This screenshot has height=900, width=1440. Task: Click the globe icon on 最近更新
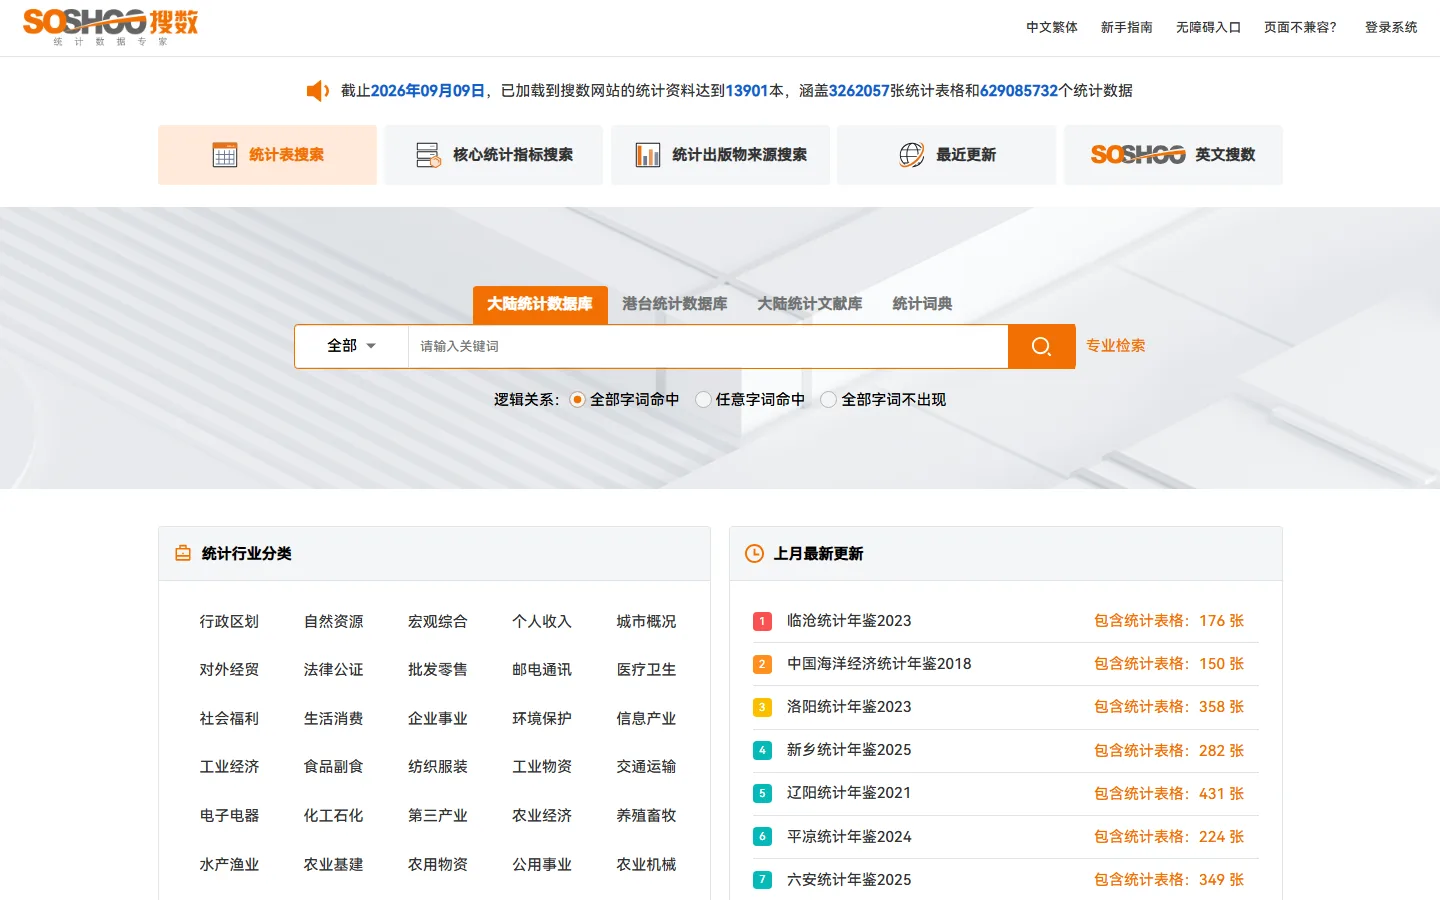point(912,154)
